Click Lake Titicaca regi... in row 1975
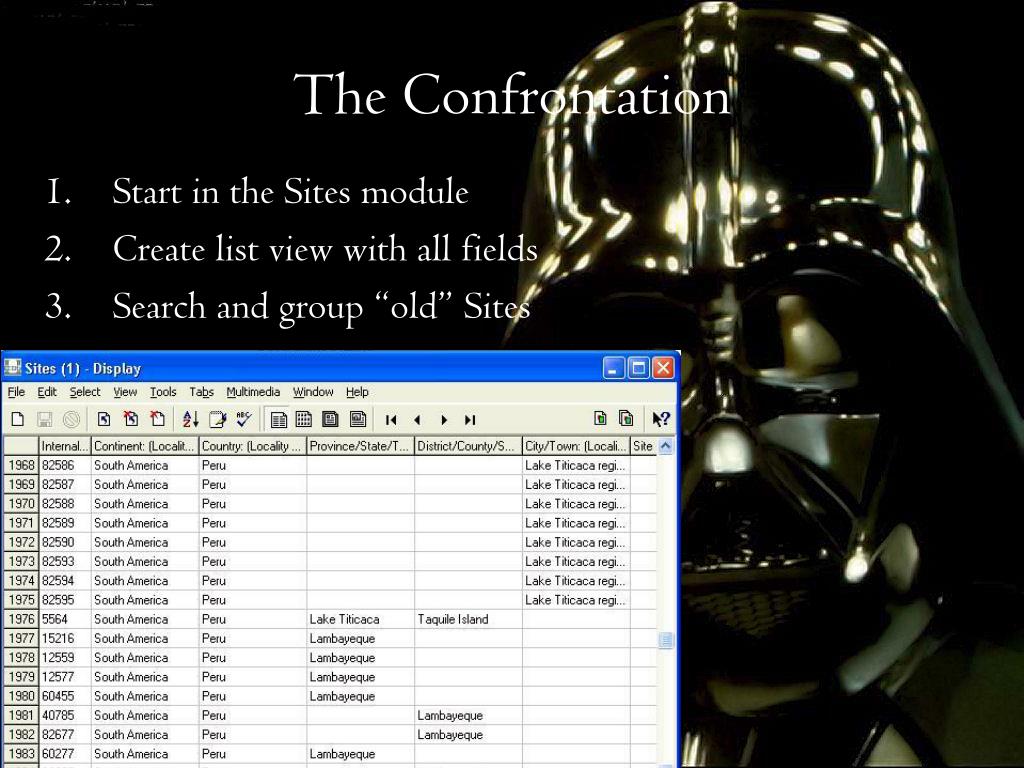 point(575,600)
